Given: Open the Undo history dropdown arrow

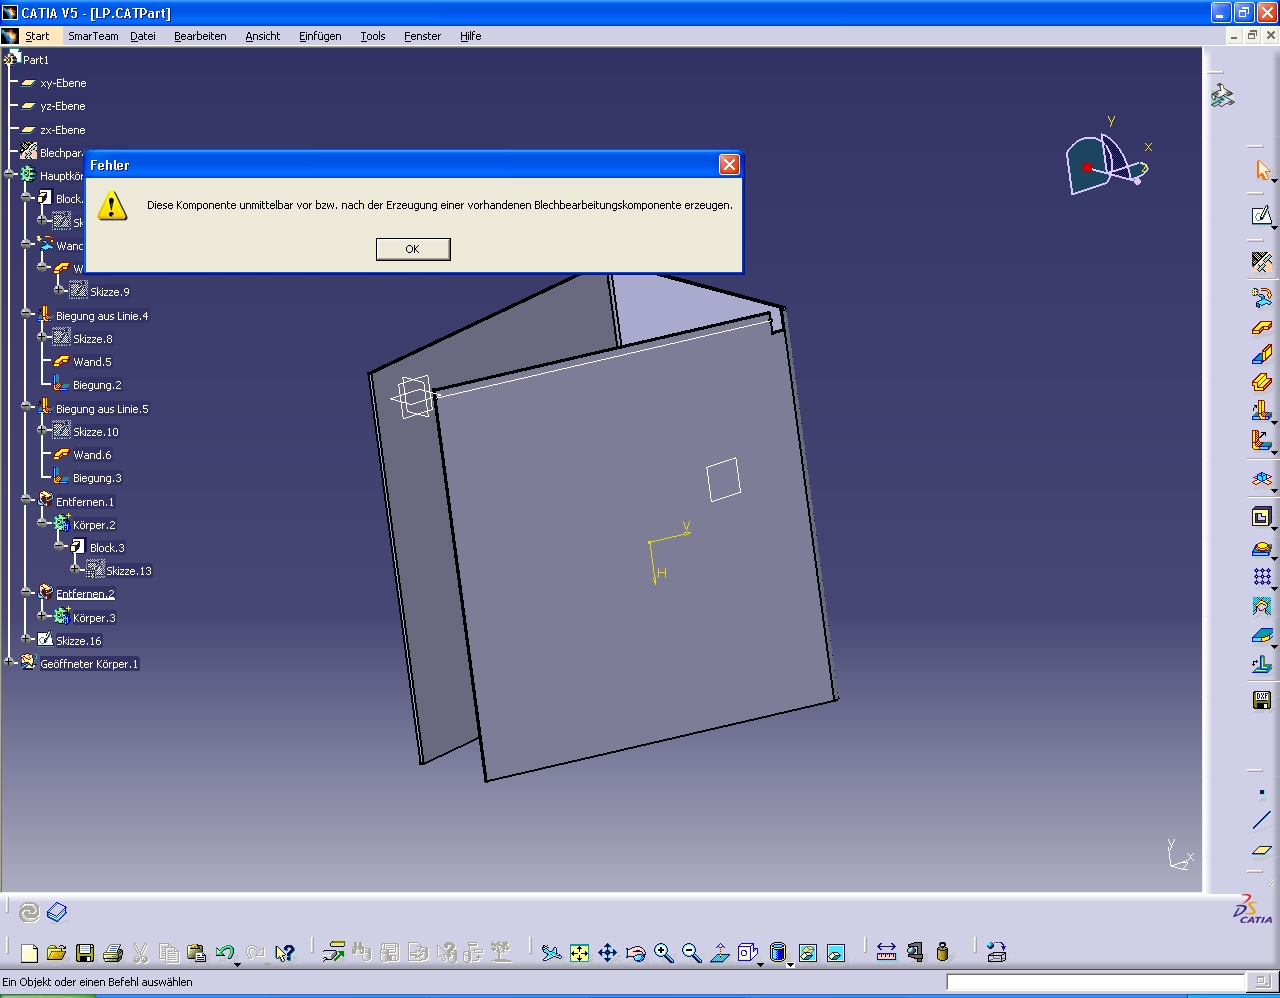Looking at the screenshot, I should (237, 964).
